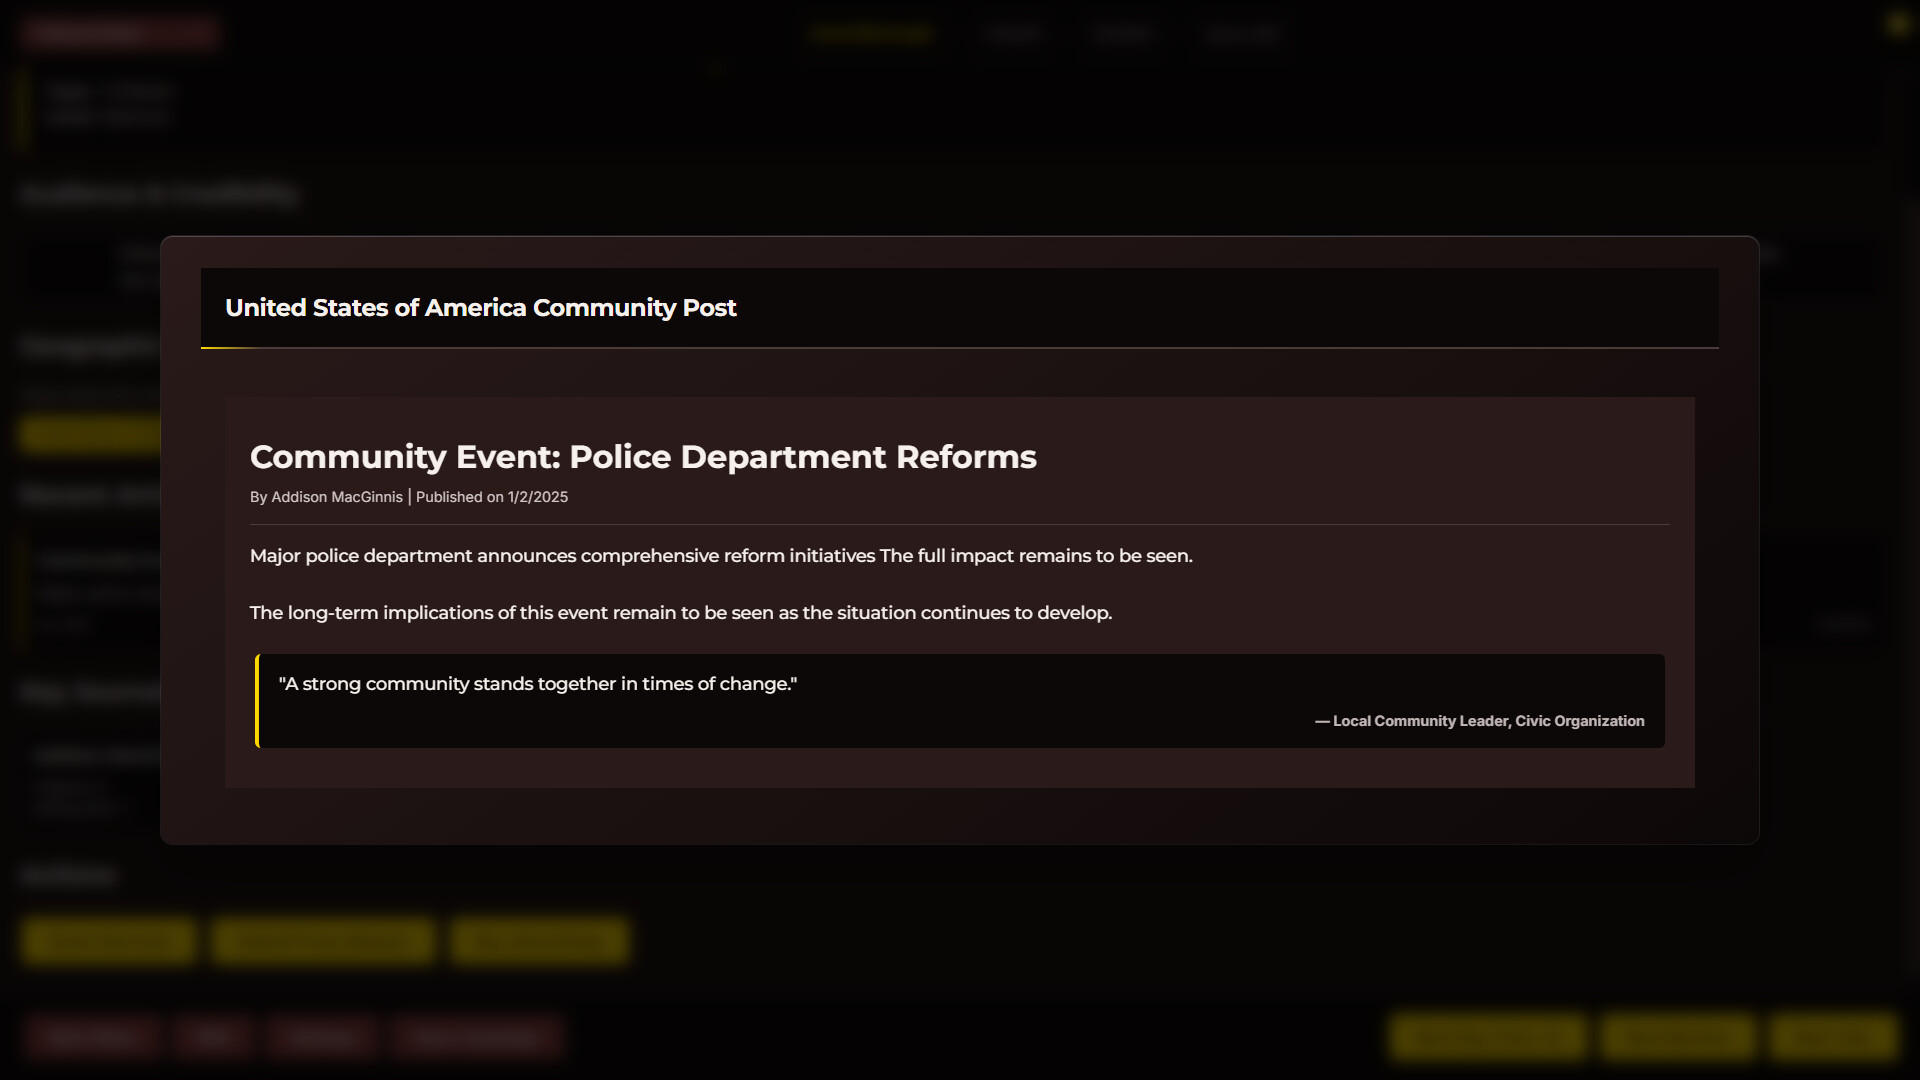Click the last yellow blurred footer button
Viewport: 1920px width, 1080px height.
click(x=1833, y=1037)
